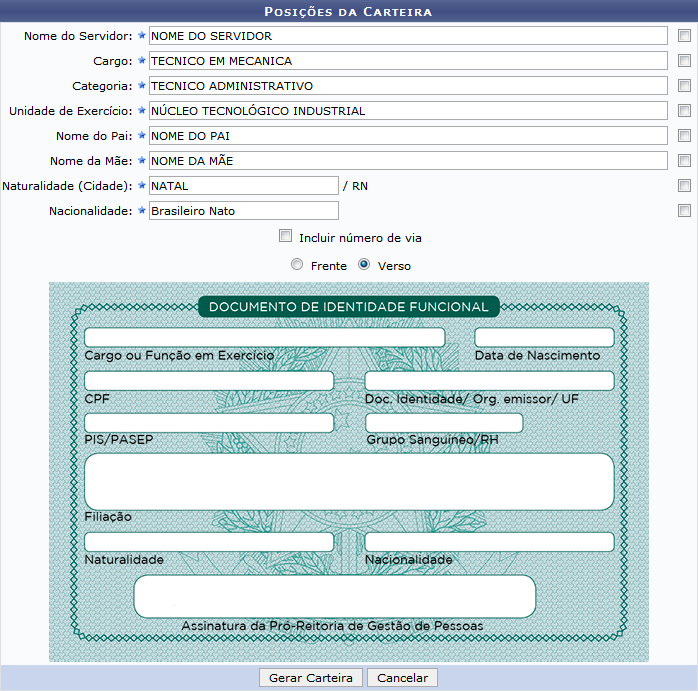Image resolution: width=698 pixels, height=691 pixels.
Task: Select the checkbox beside Nome do Pai
Action: tap(684, 136)
